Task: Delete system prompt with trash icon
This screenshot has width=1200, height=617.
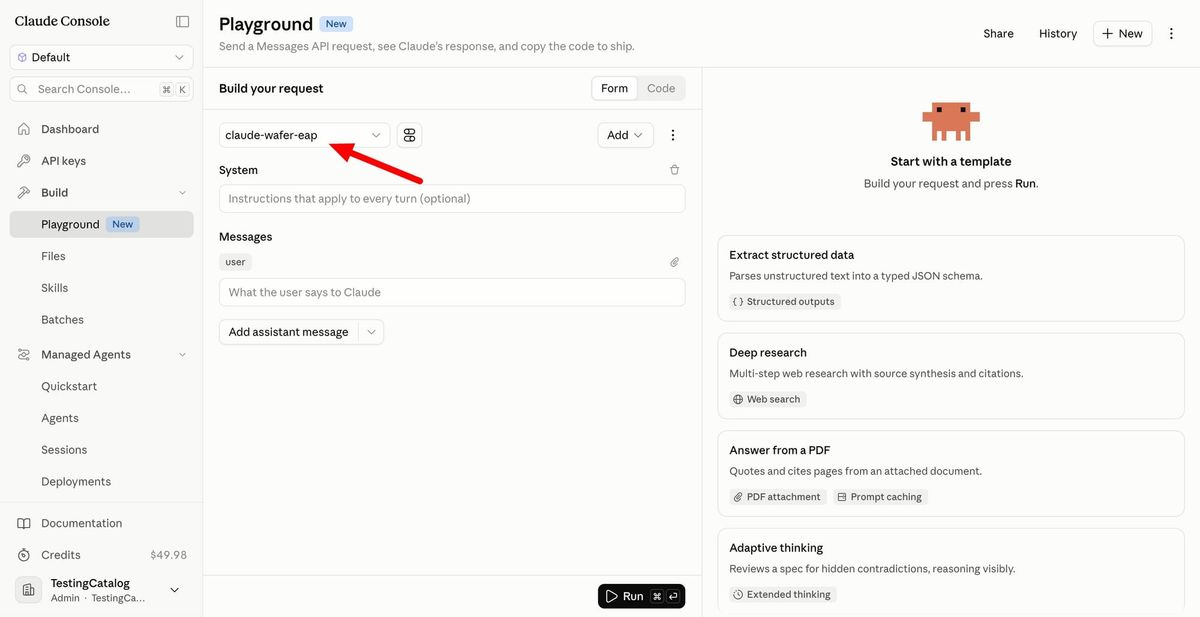Action: click(x=674, y=170)
